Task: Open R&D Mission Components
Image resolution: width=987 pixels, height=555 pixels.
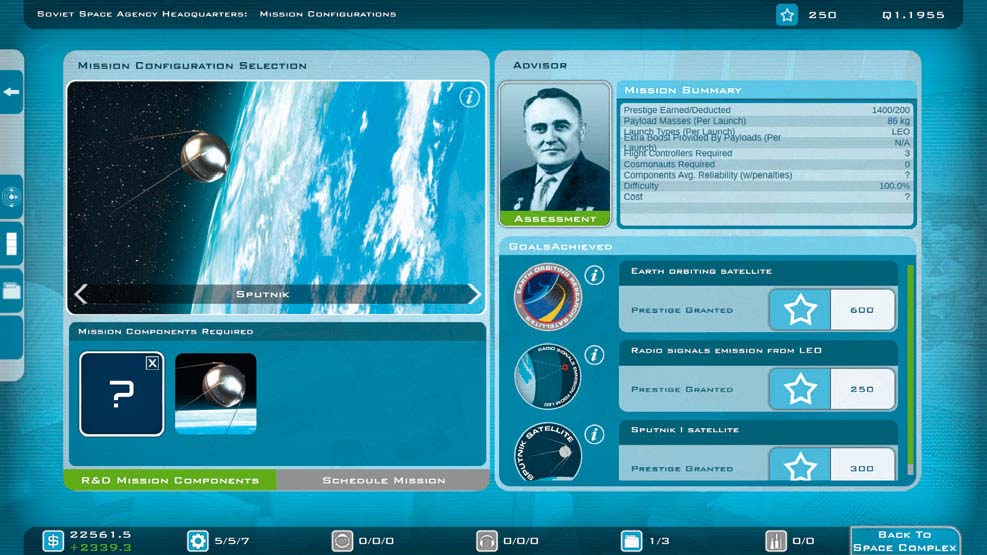Action: tap(170, 480)
